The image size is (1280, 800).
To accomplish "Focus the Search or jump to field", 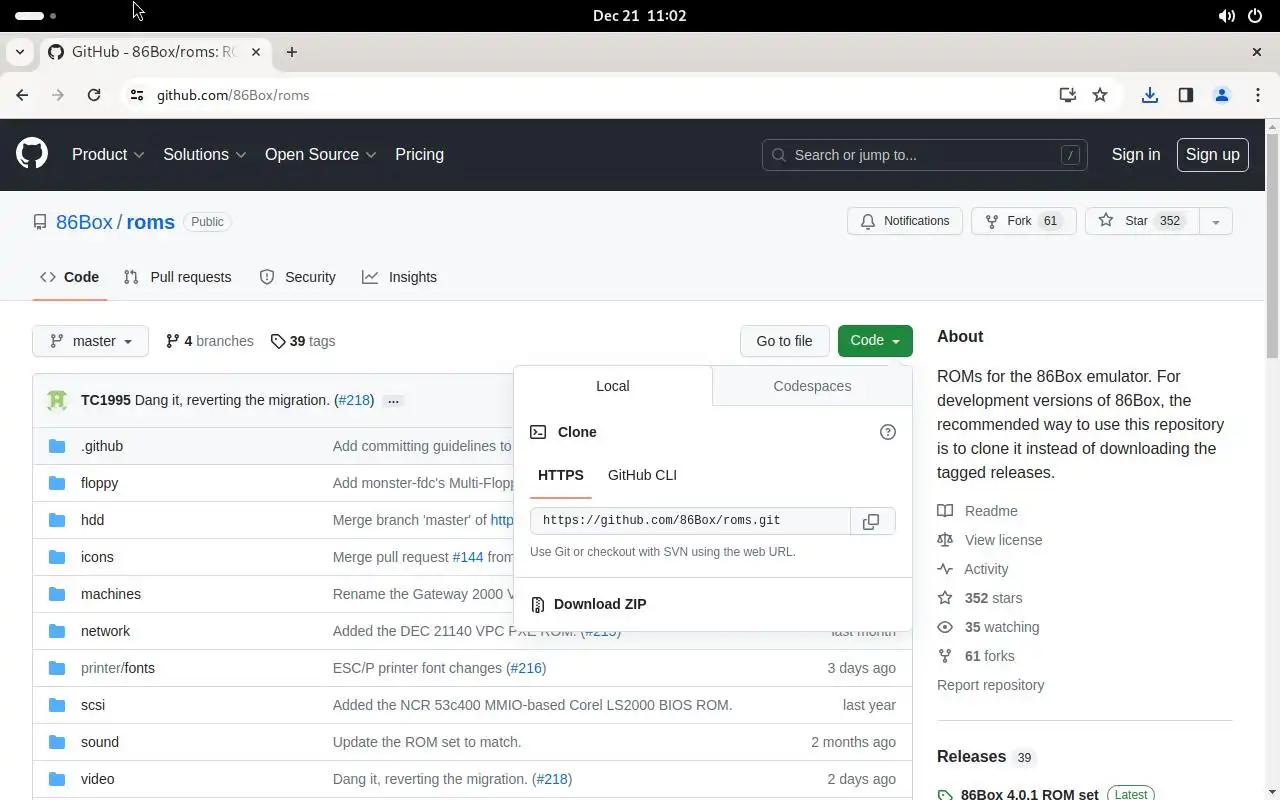I will (x=925, y=155).
